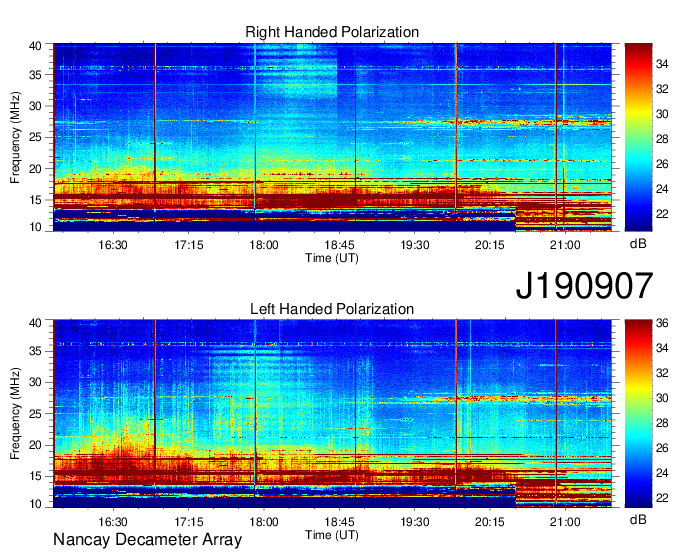The height and width of the screenshot is (552, 680).
Task: Click 35 MHz tick on Right Handed plot
Action: (x=35, y=75)
